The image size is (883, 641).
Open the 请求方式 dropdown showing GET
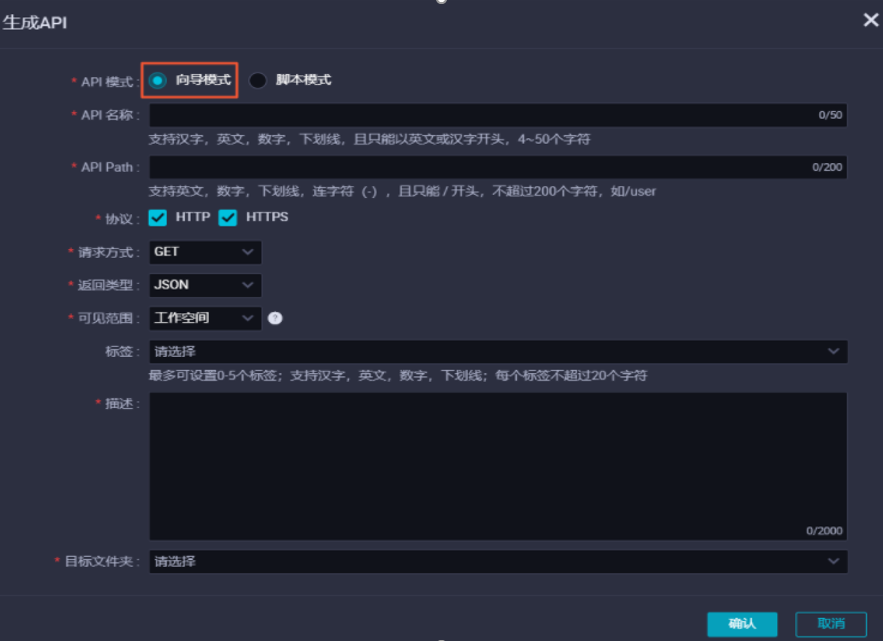pyautogui.click(x=204, y=253)
